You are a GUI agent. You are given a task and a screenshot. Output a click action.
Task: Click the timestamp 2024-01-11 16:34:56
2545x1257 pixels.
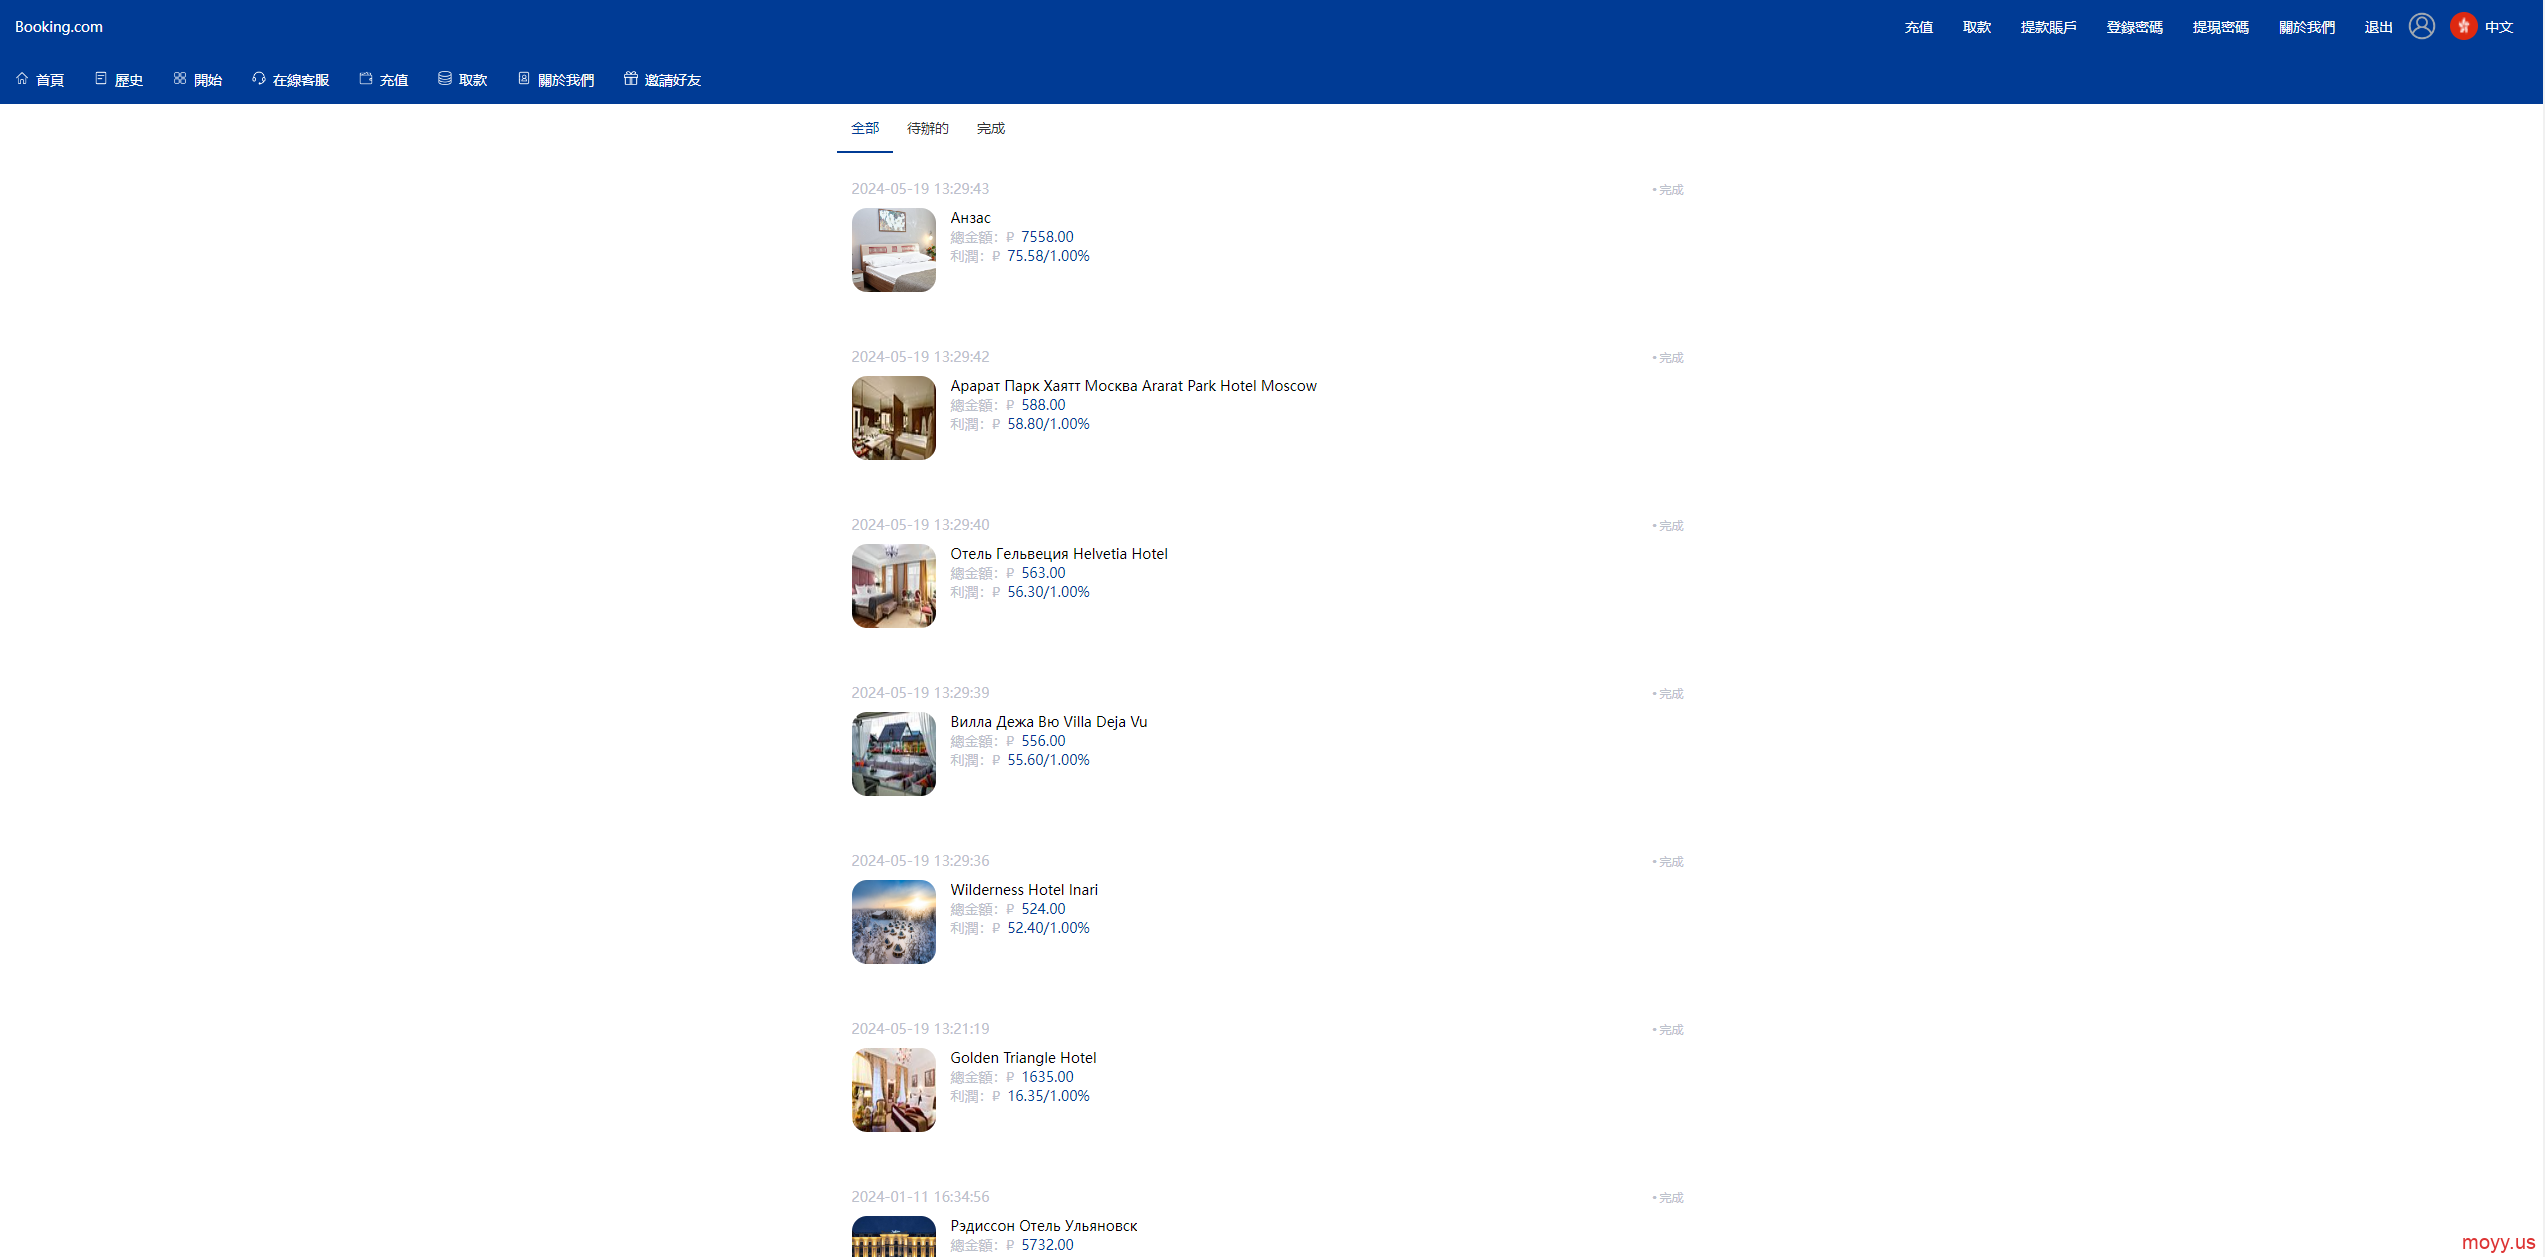pyautogui.click(x=920, y=1197)
